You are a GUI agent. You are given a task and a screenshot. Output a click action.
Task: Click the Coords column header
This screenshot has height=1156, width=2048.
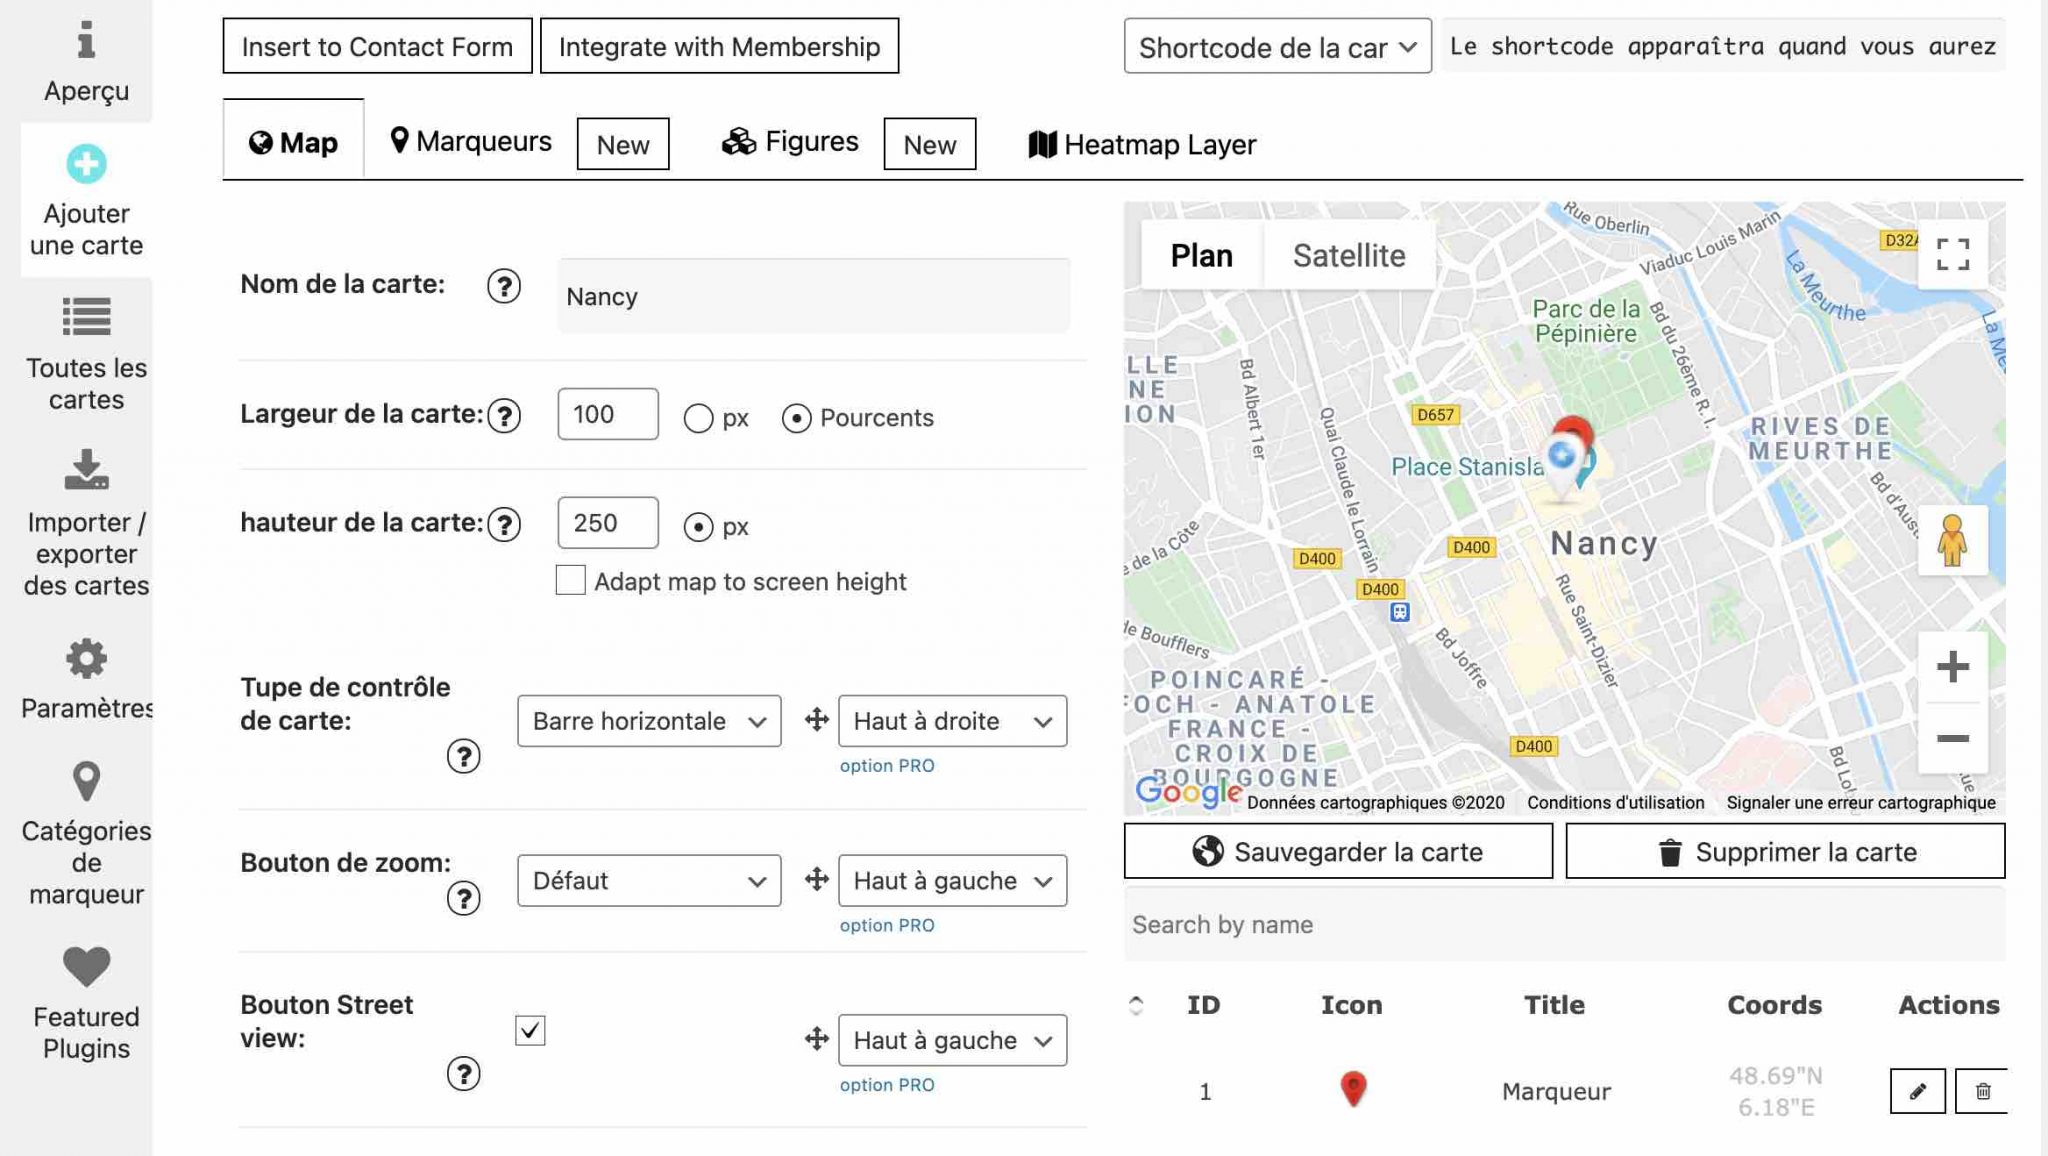point(1774,1005)
